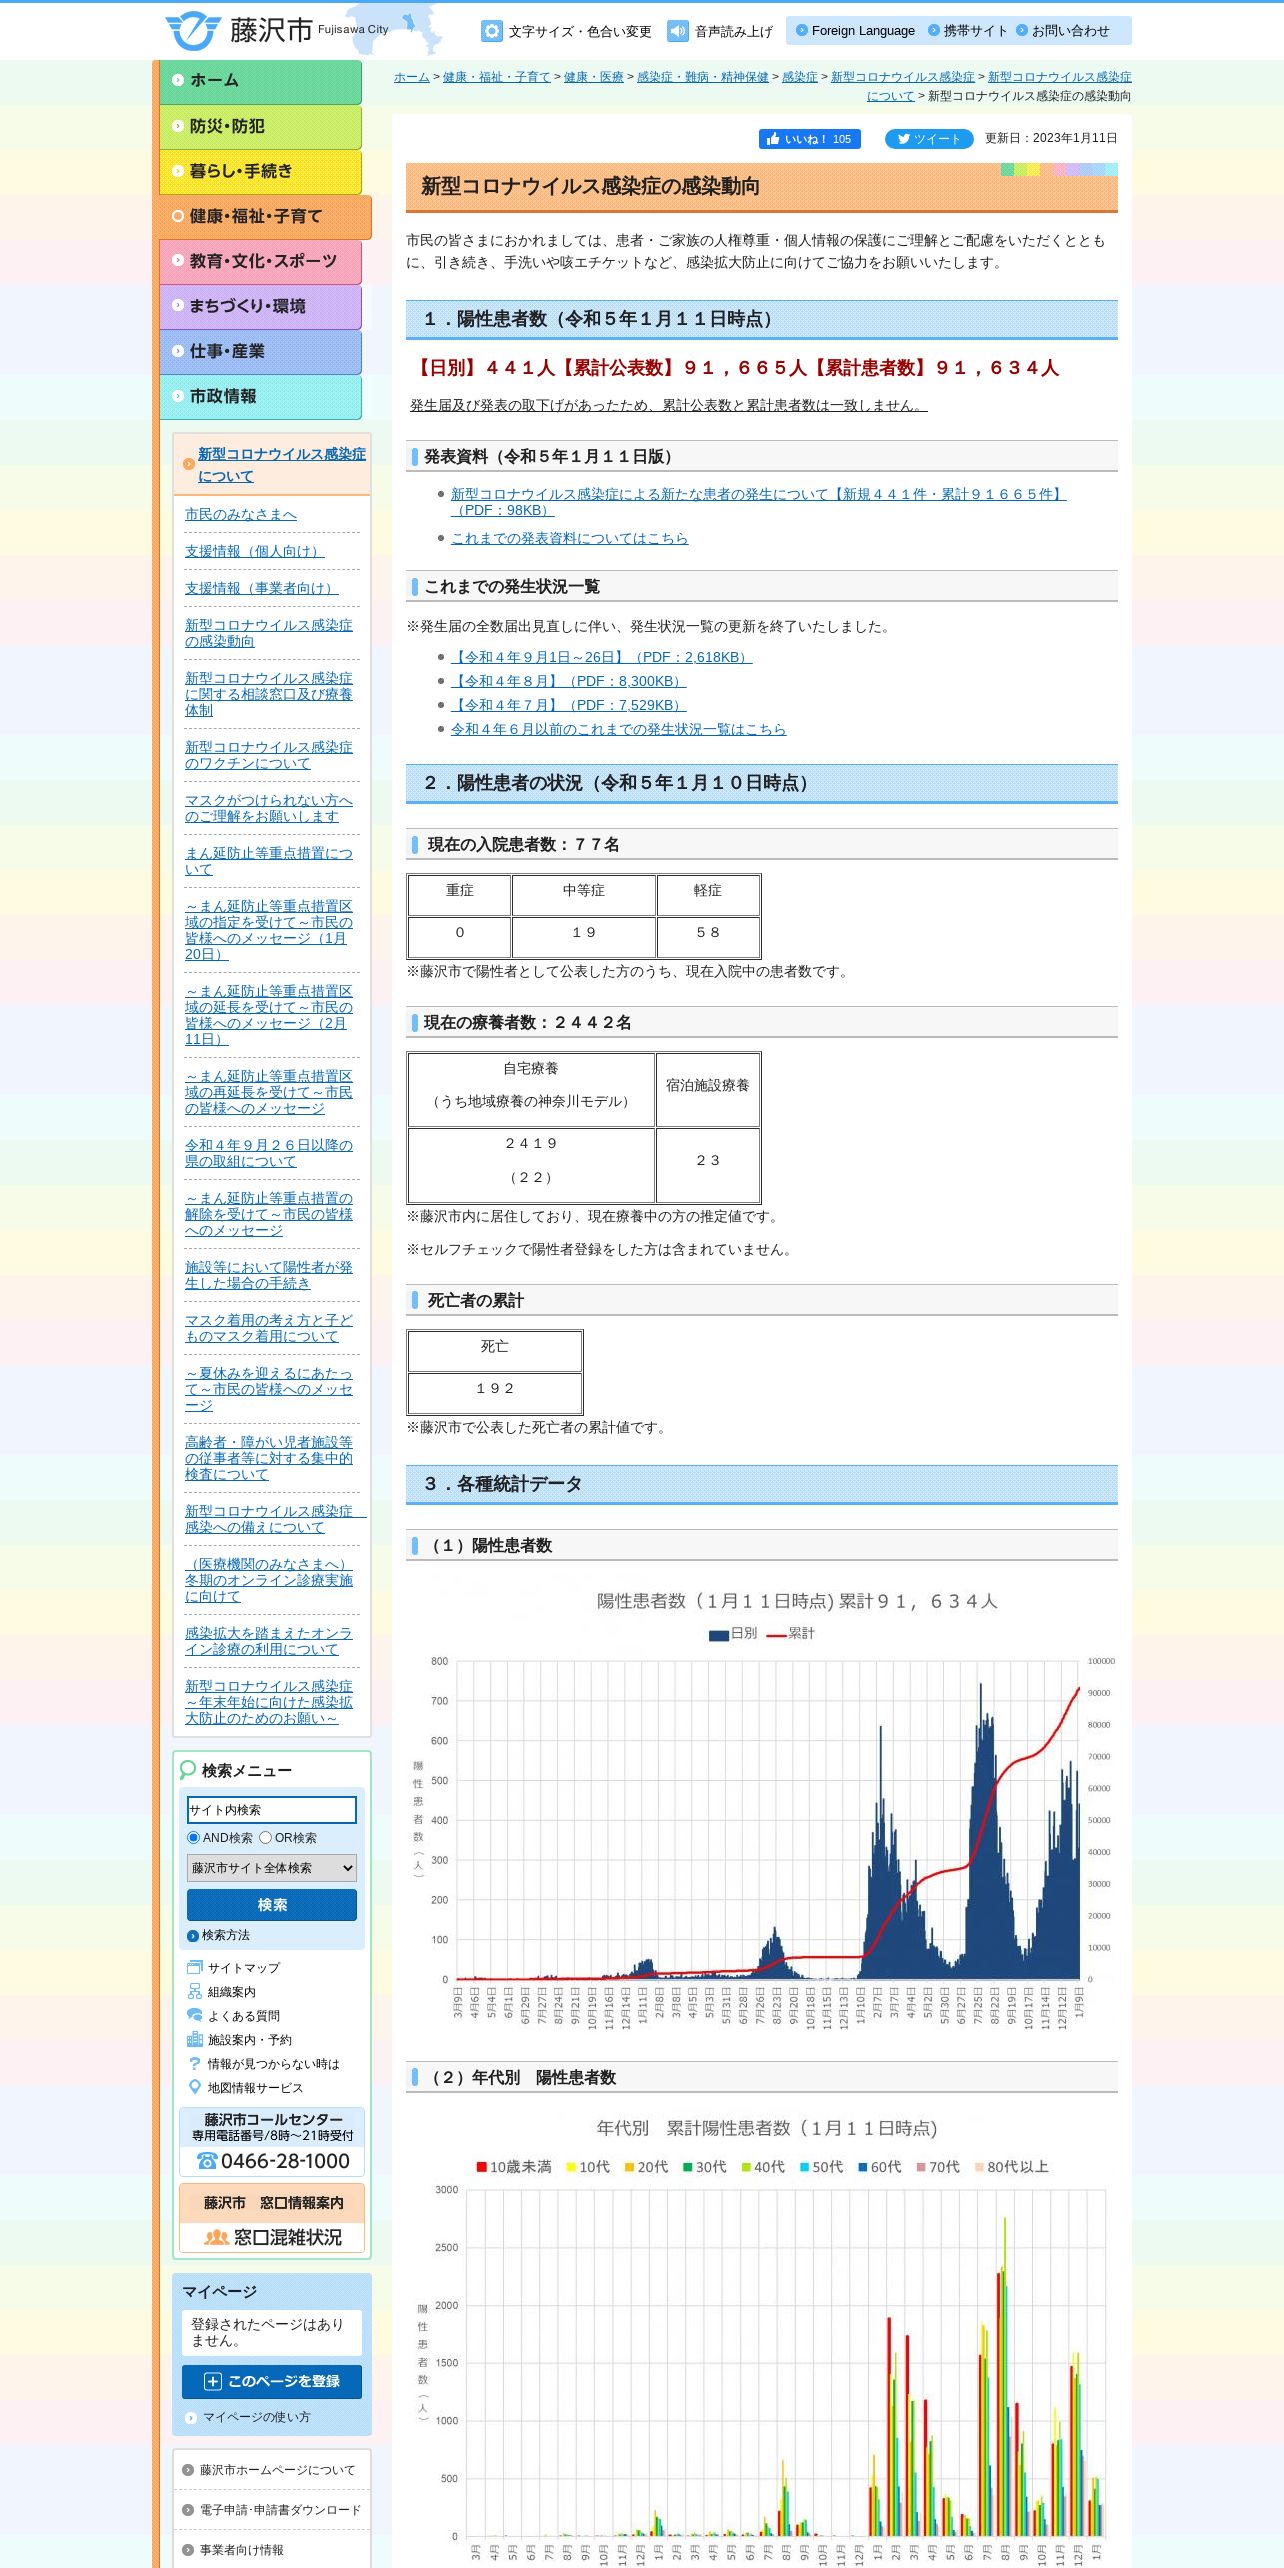Click the このページを登録 button

(x=272, y=2381)
